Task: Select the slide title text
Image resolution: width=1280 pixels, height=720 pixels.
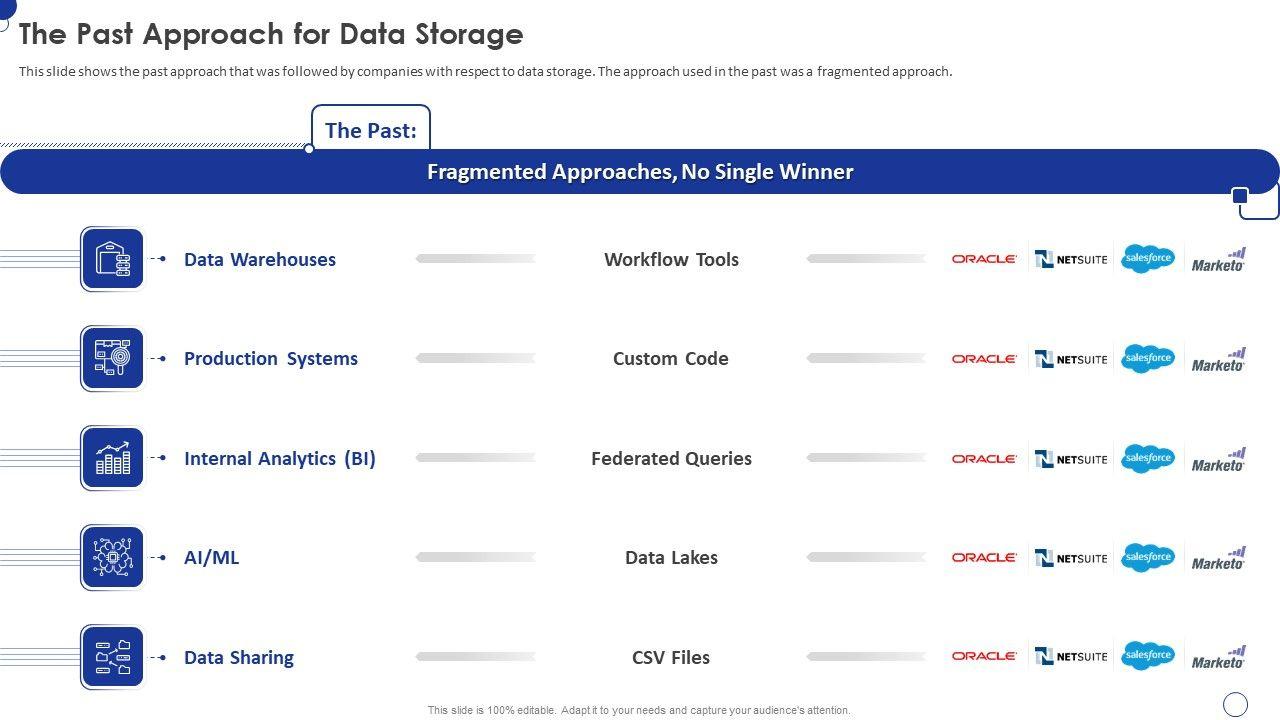Action: pos(271,34)
